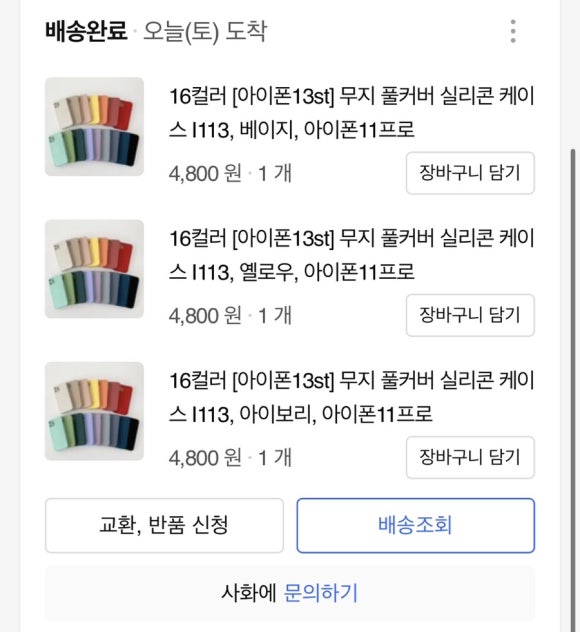Click the 4,800 원 price of 아이보리 item

pos(205,458)
